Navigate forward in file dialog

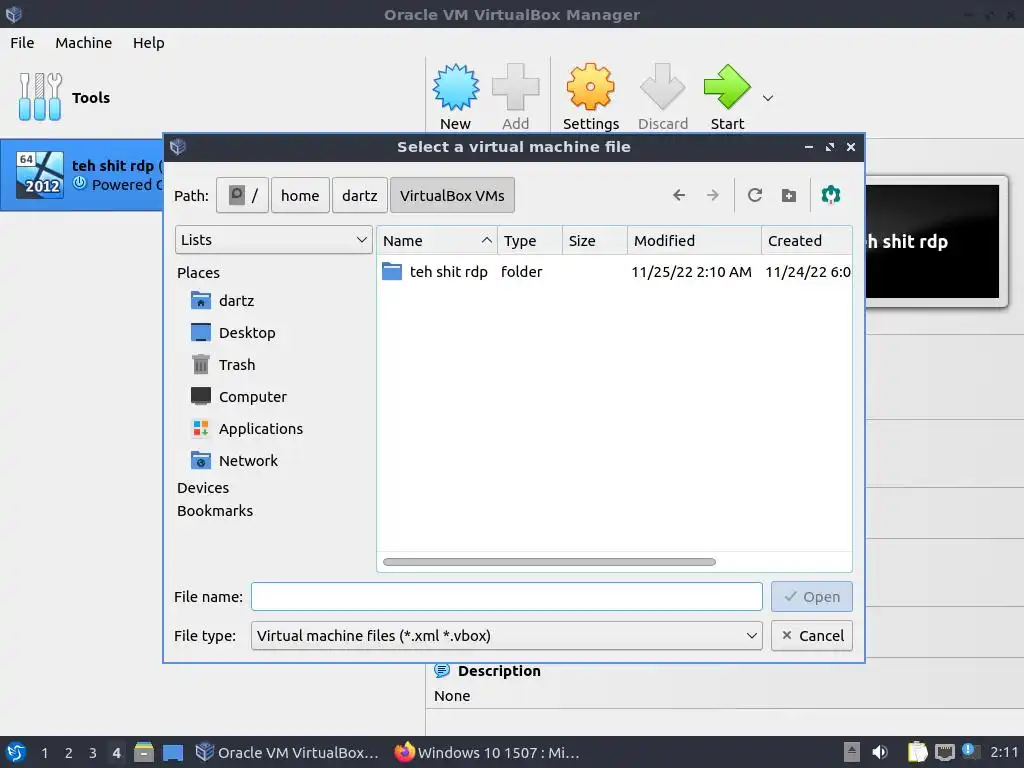coord(712,195)
